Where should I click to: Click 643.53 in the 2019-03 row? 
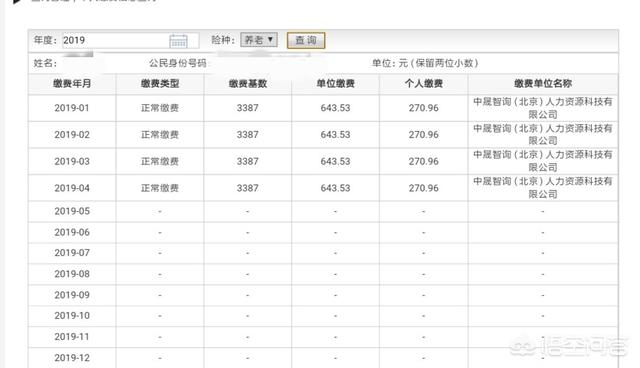click(336, 162)
